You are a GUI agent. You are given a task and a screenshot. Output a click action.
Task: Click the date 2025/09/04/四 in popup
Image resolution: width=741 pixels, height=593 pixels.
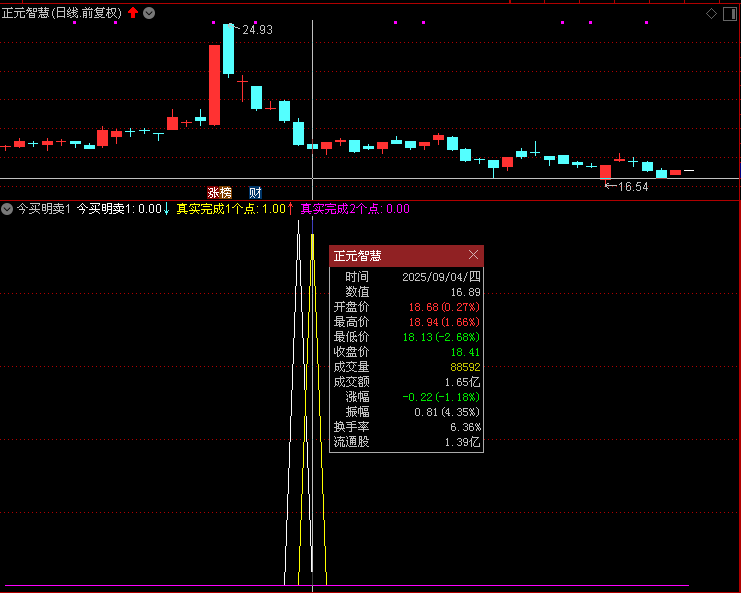441,277
